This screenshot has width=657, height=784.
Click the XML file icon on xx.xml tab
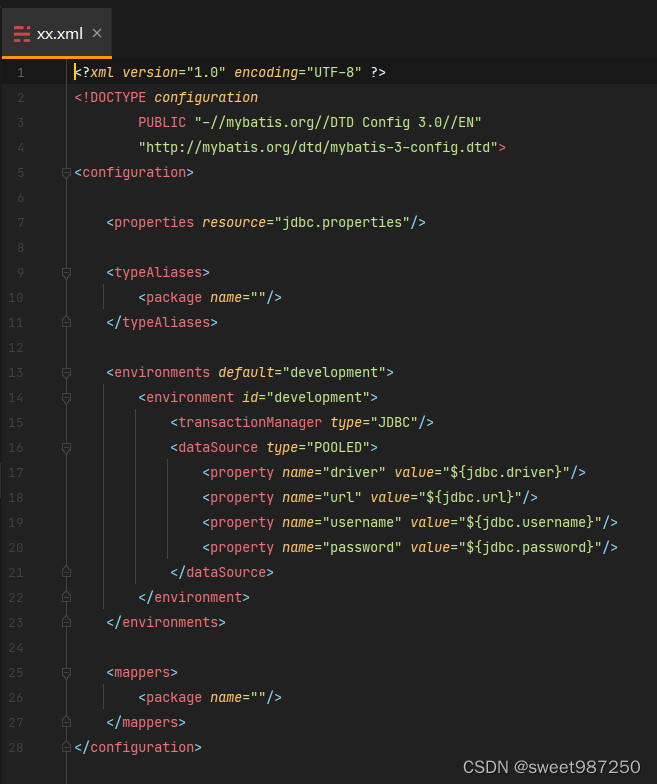(x=22, y=34)
